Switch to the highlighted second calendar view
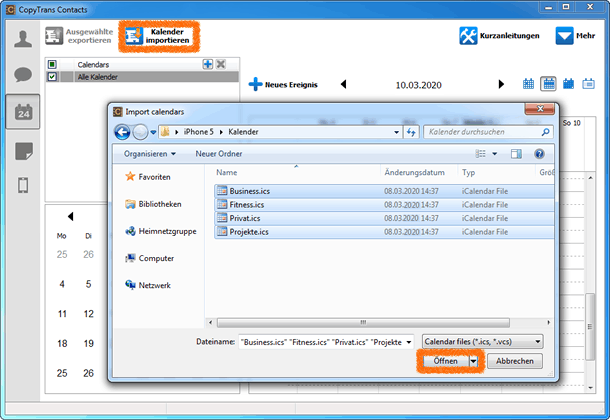Screen dimensions: 610x420 pyautogui.click(x=549, y=84)
